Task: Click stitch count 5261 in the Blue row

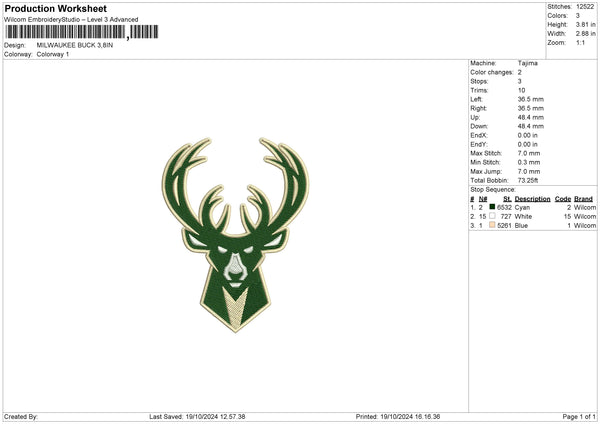Action: [x=504, y=226]
